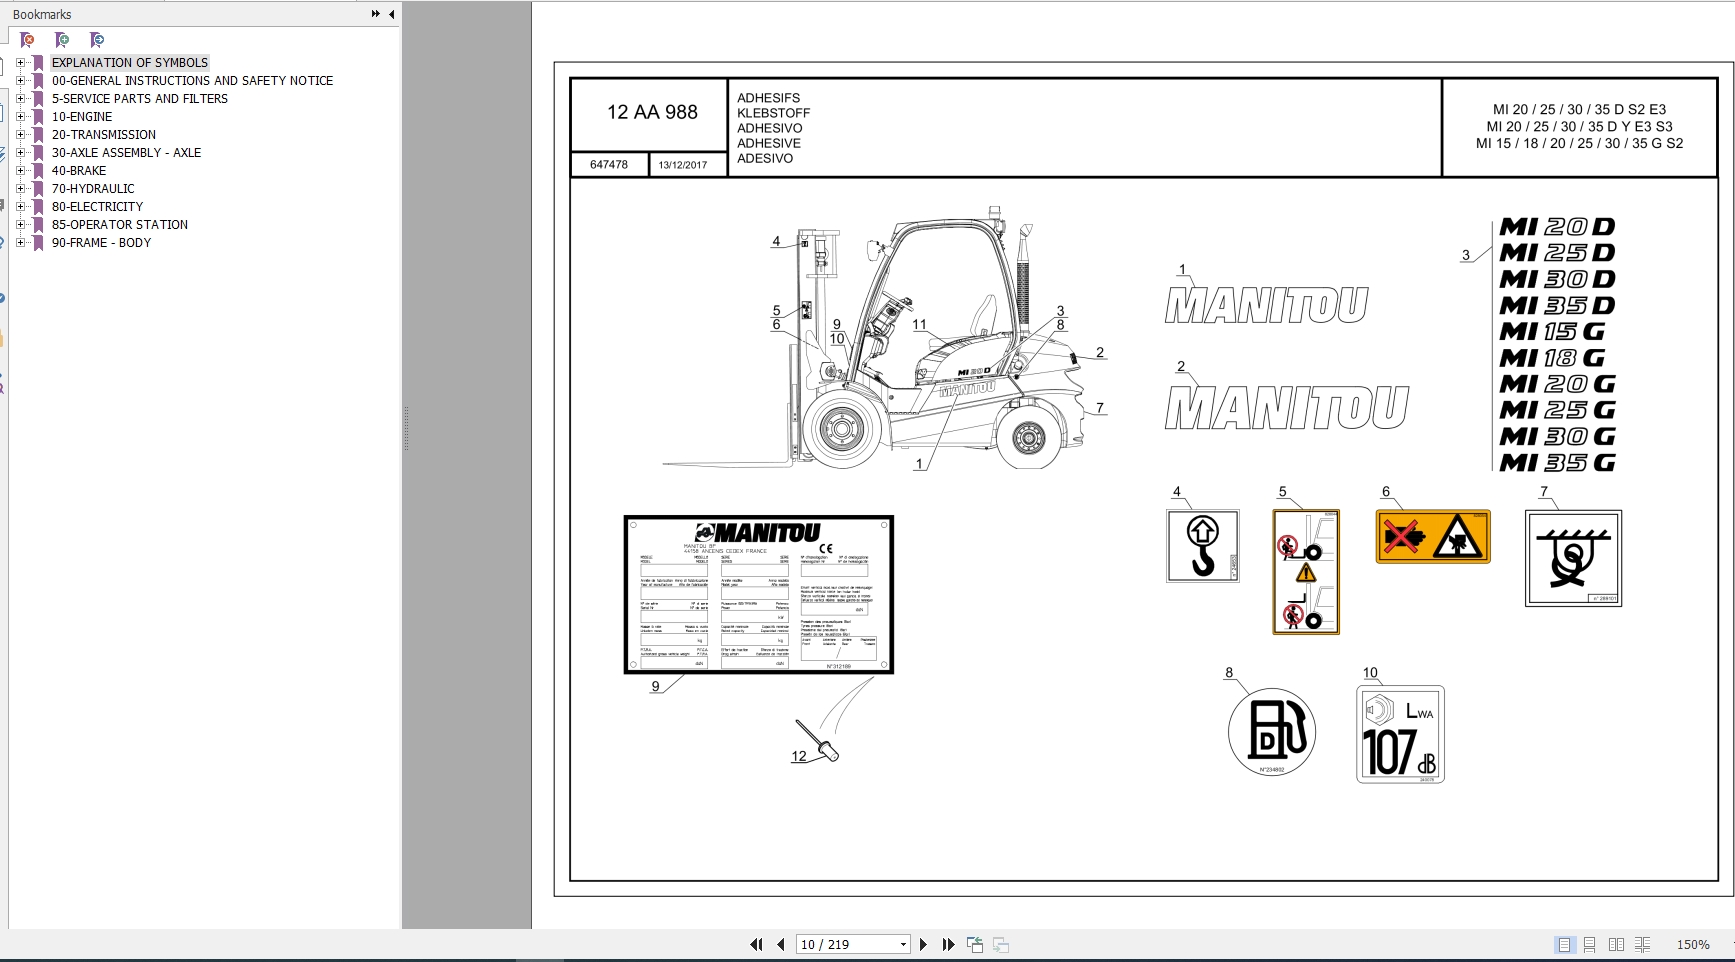This screenshot has width=1735, height=962.
Task: Click the KLEBSTOFF title line
Action: 773,113
